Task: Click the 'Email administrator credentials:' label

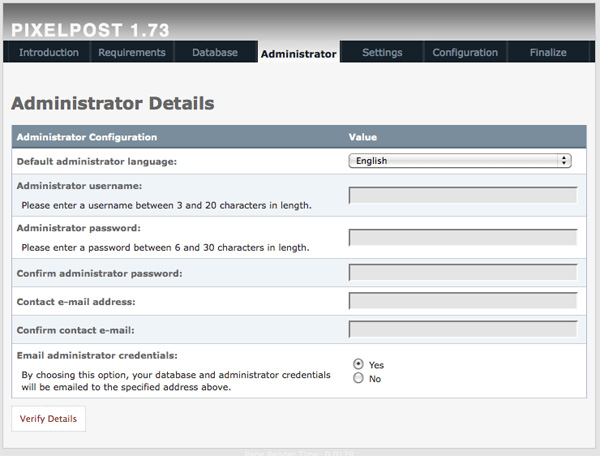Action: pos(97,355)
